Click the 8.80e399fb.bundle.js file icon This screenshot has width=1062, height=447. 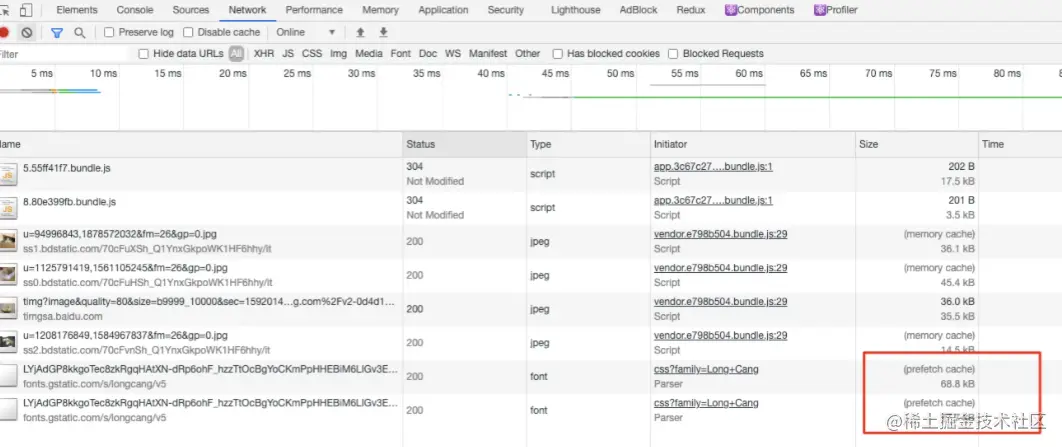pyautogui.click(x=9, y=208)
